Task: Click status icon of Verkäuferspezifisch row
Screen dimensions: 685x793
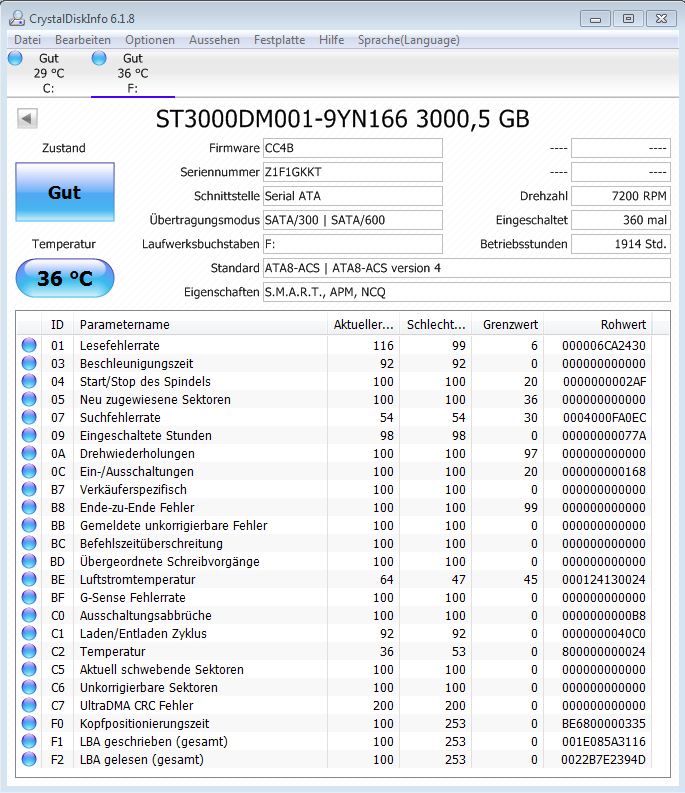Action: pyautogui.click(x=29, y=489)
